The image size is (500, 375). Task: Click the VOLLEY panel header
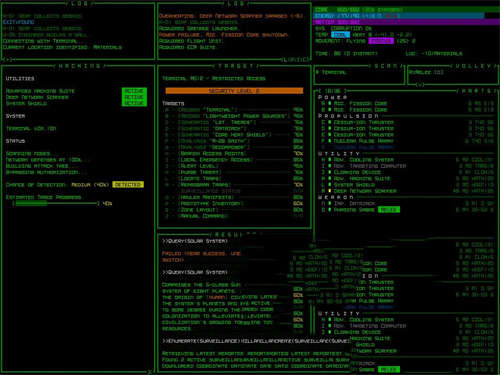[x=473, y=66]
